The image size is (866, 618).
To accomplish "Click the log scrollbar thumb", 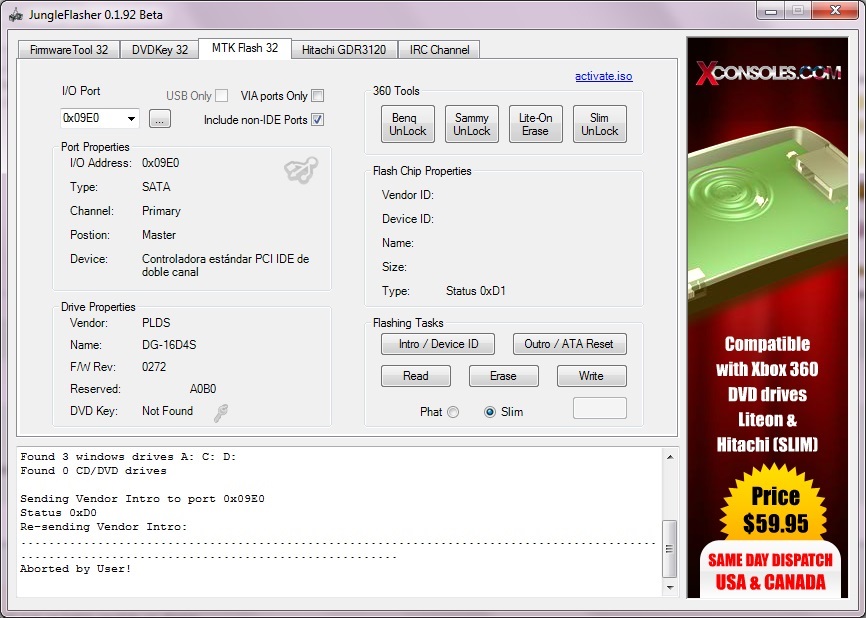I will pos(670,549).
